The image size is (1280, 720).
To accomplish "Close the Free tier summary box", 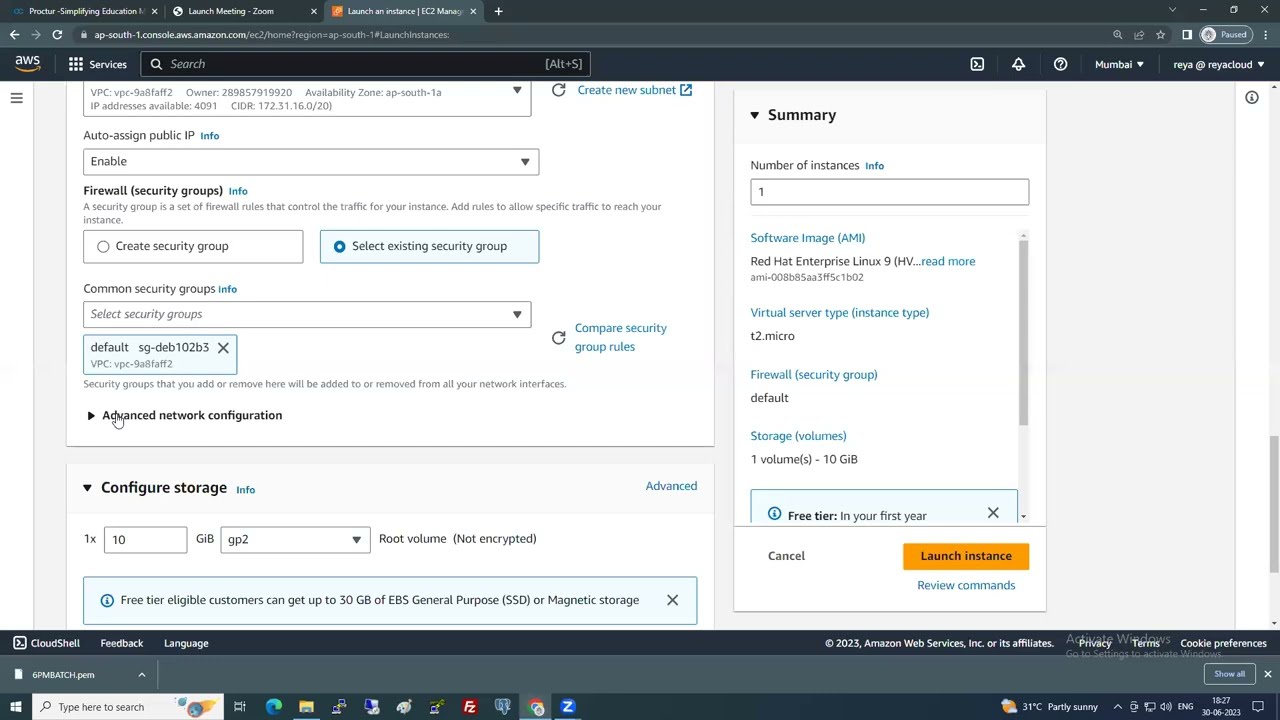I will pyautogui.click(x=993, y=513).
